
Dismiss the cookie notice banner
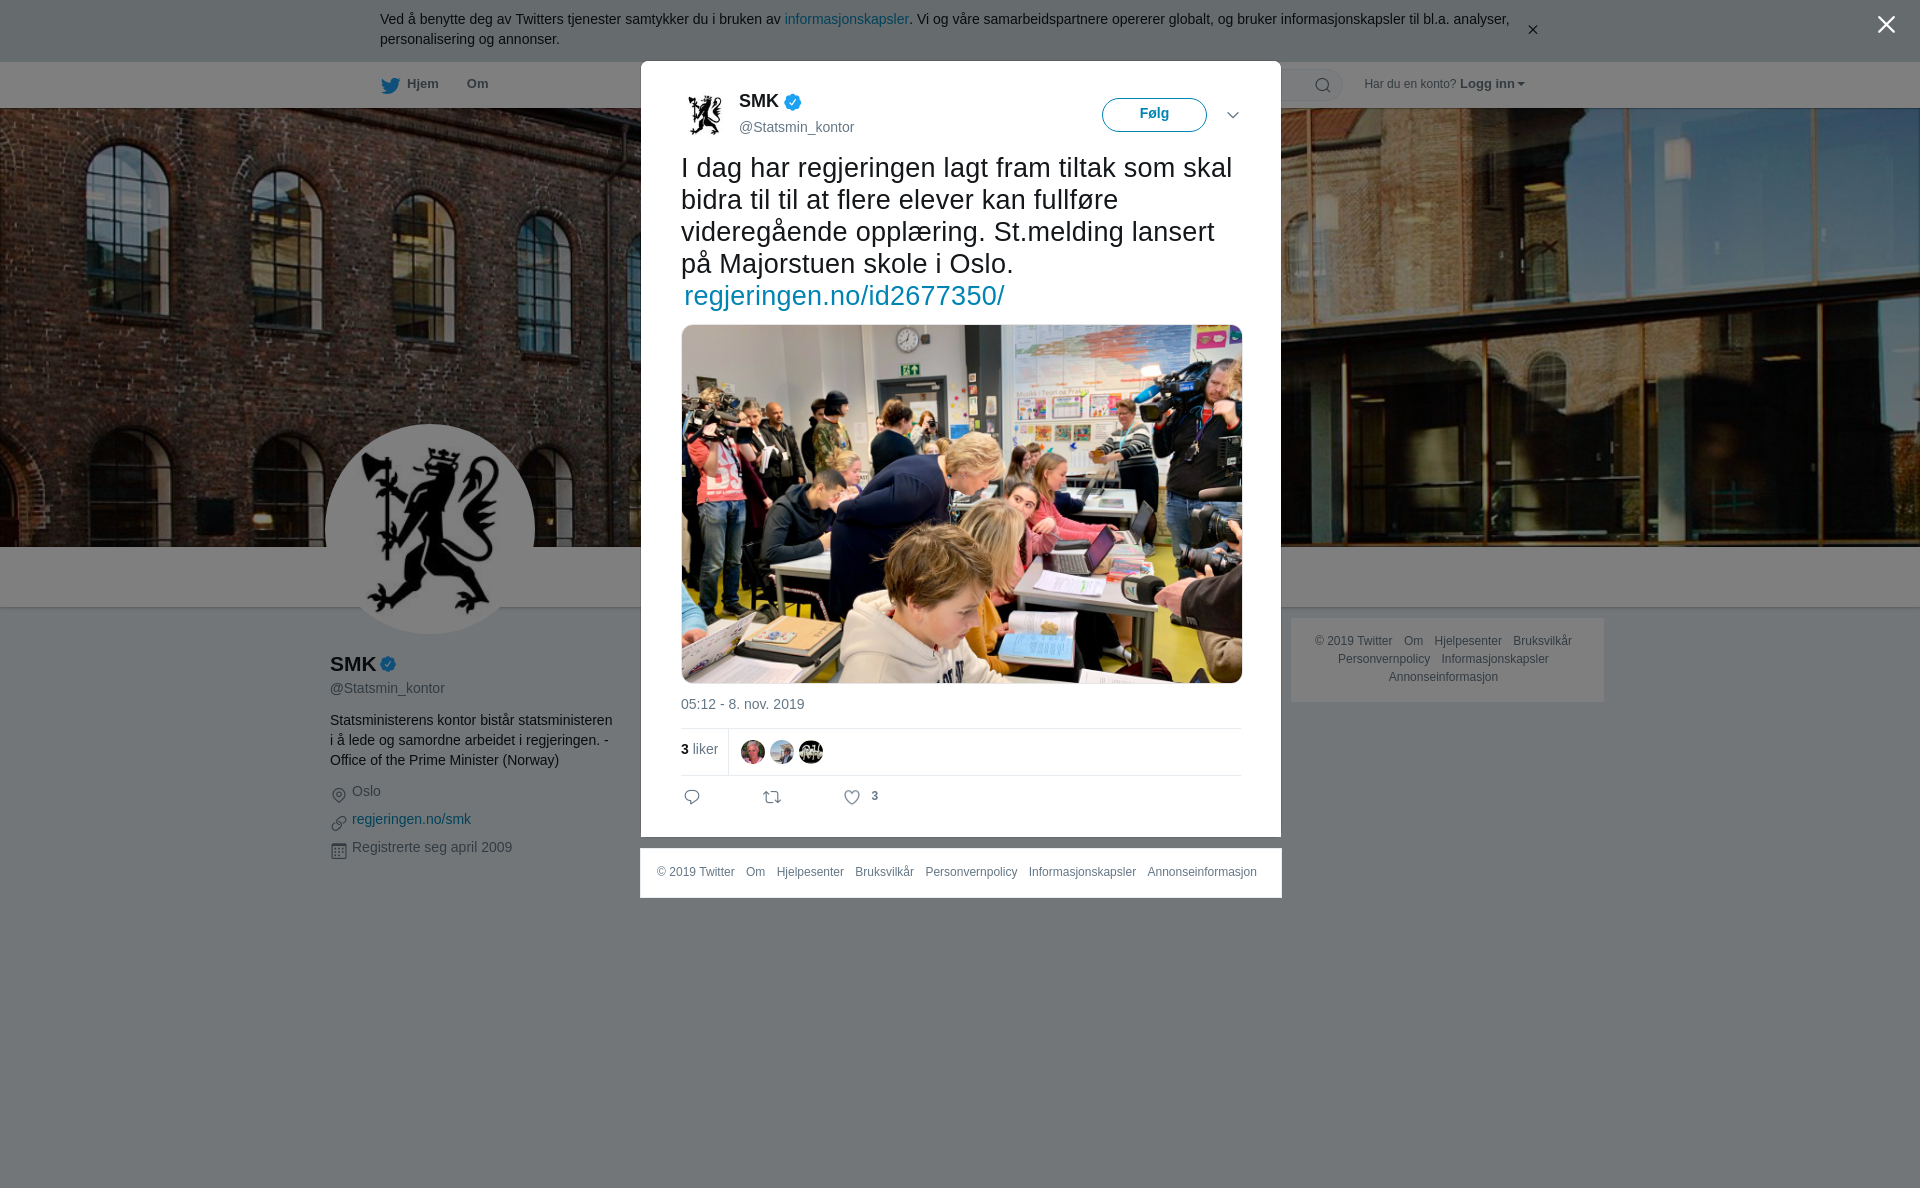pos(1532,30)
